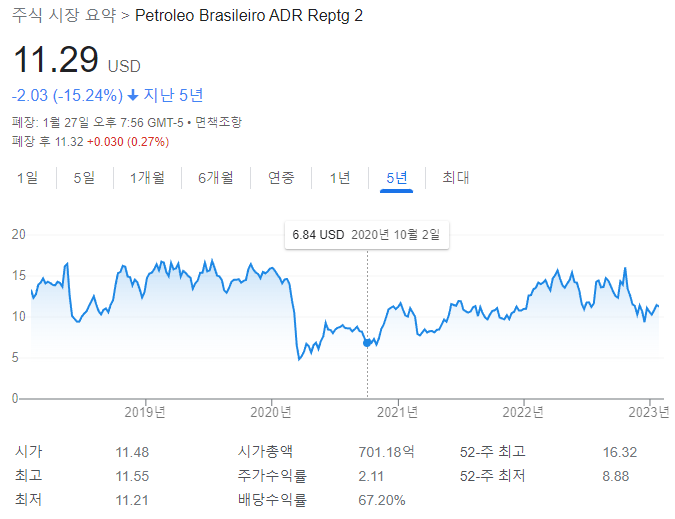The height and width of the screenshot is (519, 675).
Task: Click the 11.29 current price
Action: 56,59
